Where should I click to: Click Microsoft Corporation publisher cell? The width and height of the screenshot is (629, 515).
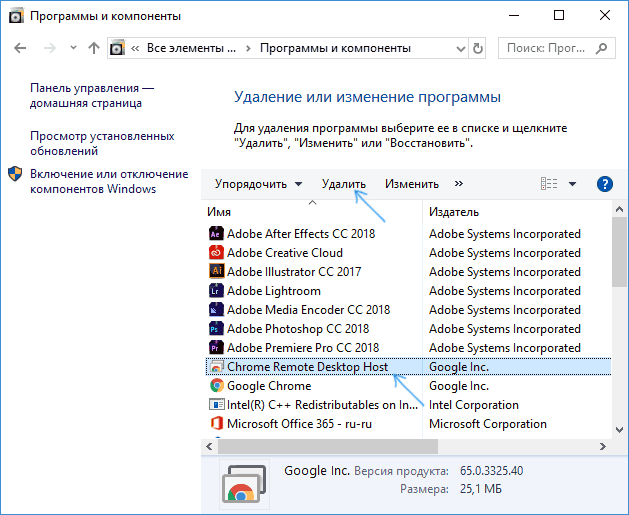488,424
